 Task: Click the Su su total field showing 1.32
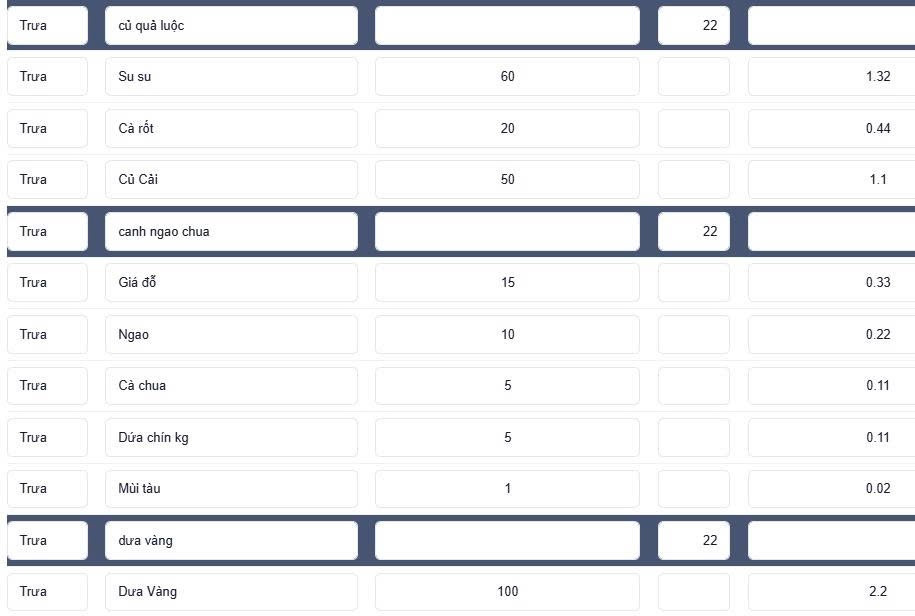pyautogui.click(x=832, y=76)
